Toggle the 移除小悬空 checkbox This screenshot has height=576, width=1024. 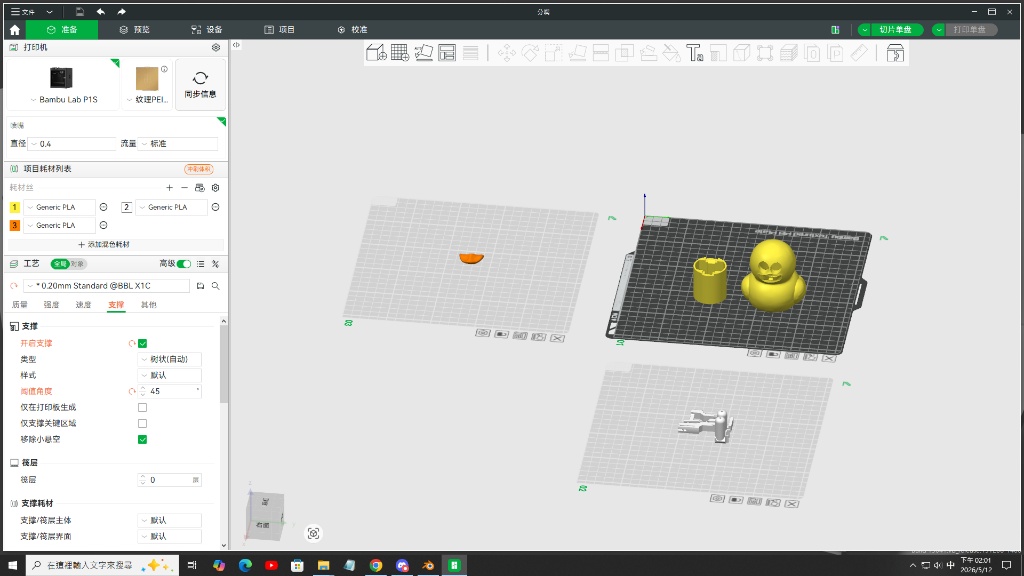pyautogui.click(x=142, y=440)
